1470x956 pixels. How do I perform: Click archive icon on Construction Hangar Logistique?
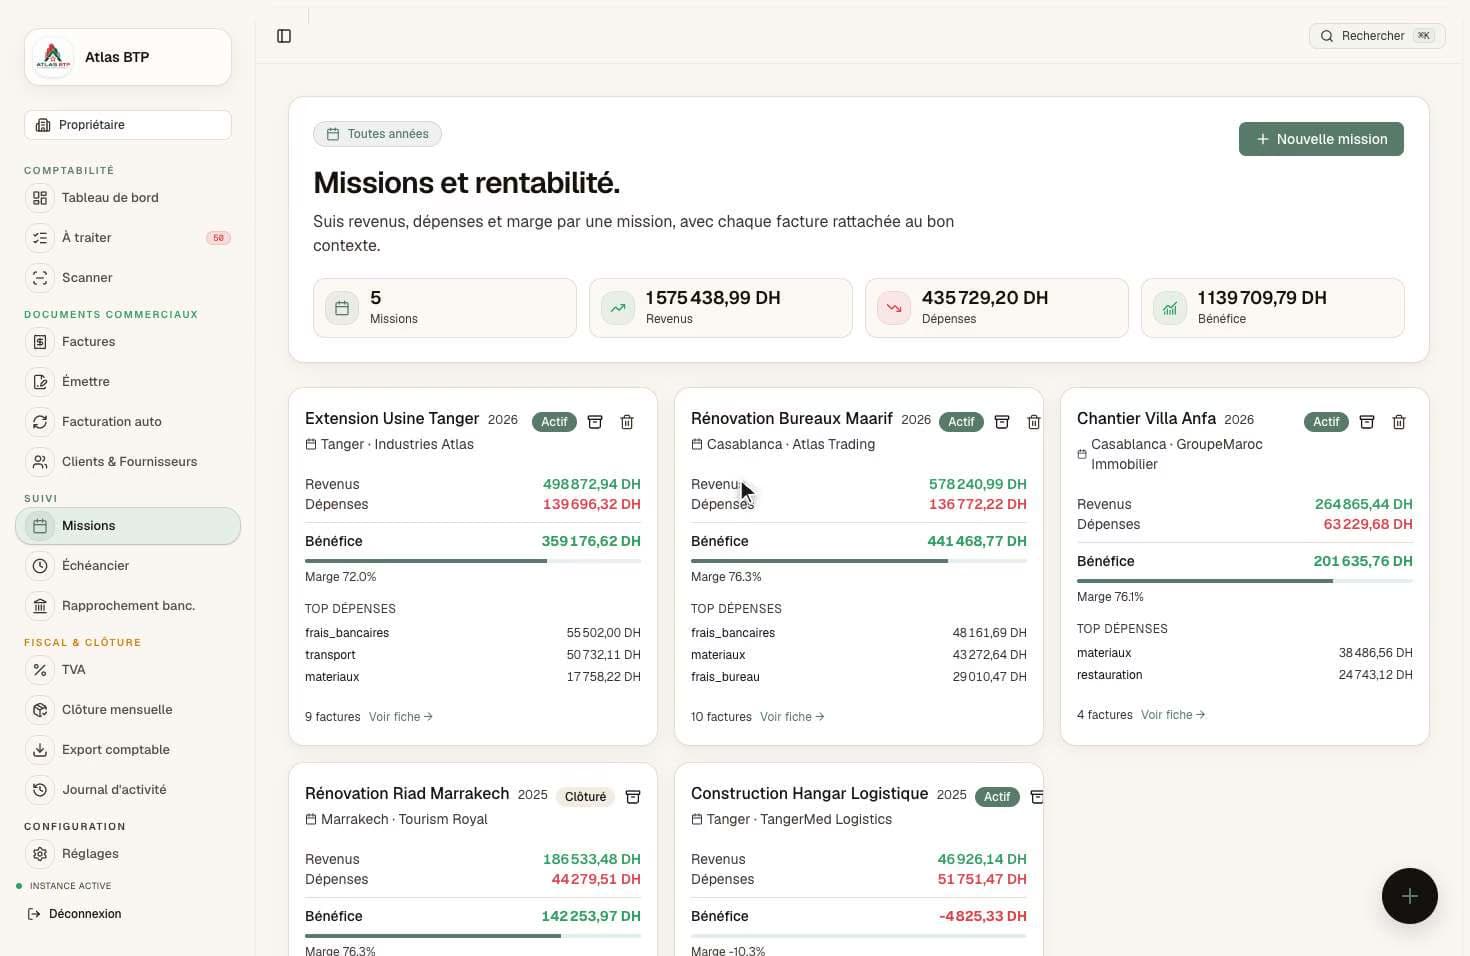tap(1037, 797)
